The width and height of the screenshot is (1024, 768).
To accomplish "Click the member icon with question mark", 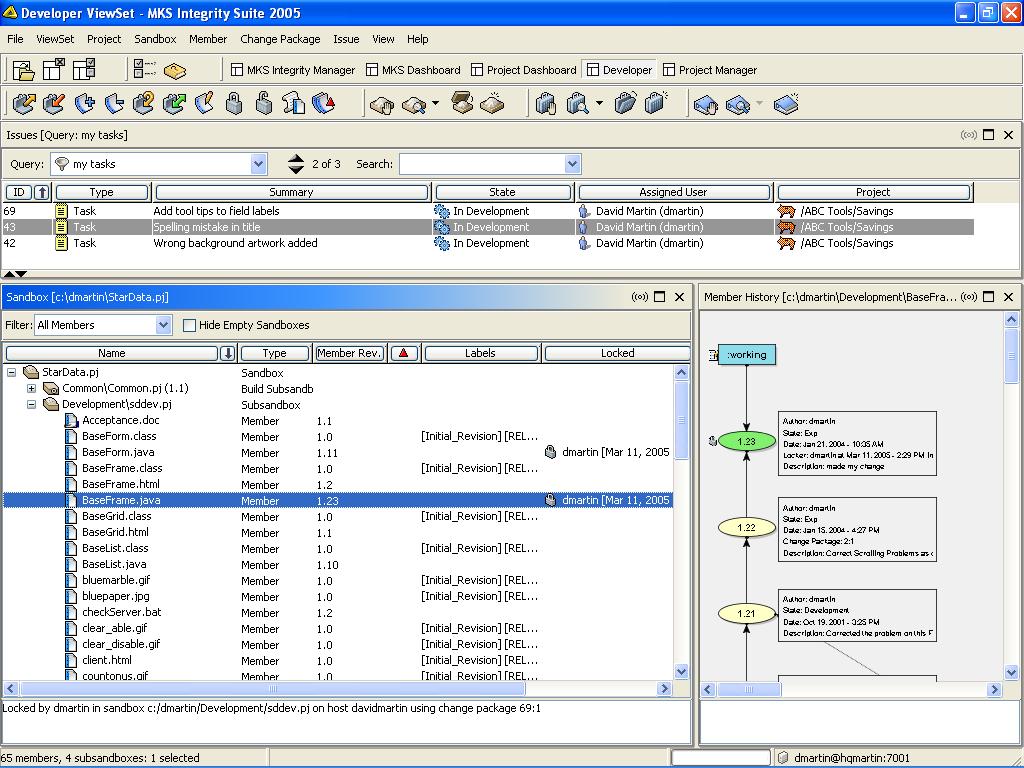I will (144, 104).
